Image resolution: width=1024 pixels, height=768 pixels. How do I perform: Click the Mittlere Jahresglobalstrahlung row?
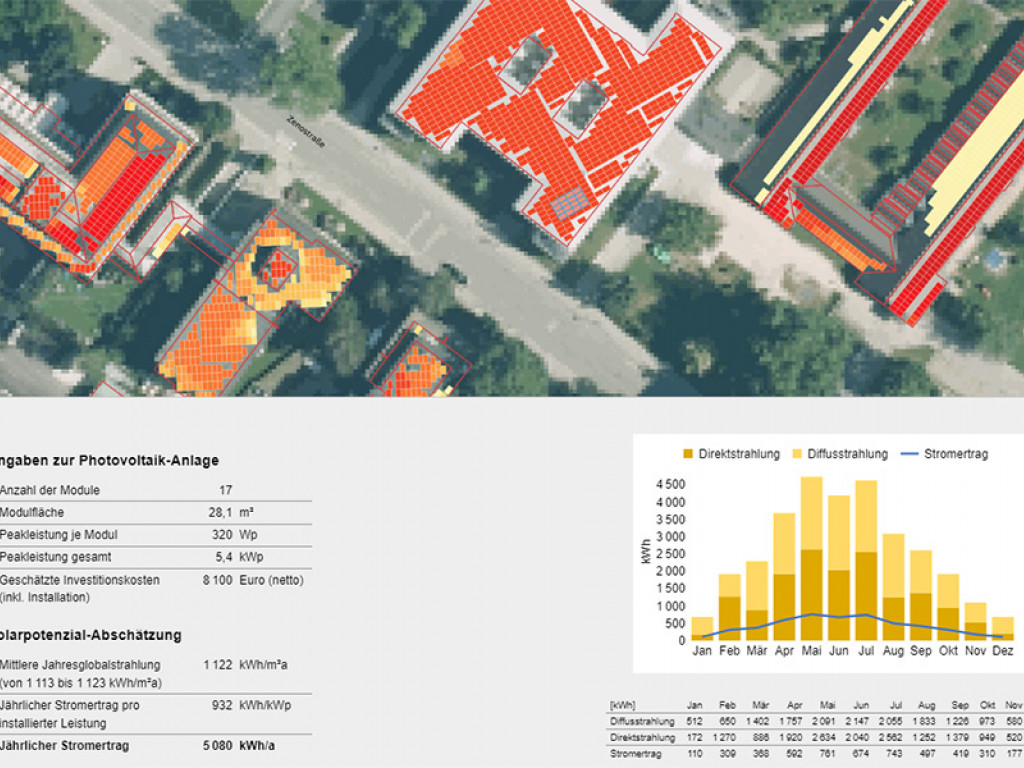click(x=150, y=672)
